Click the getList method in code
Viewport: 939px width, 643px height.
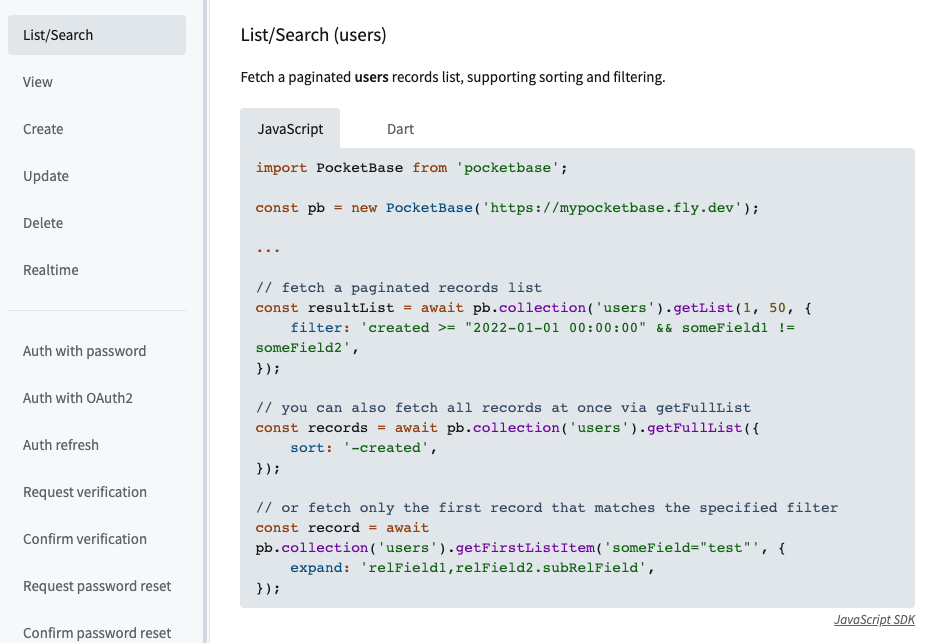pyautogui.click(x=703, y=308)
